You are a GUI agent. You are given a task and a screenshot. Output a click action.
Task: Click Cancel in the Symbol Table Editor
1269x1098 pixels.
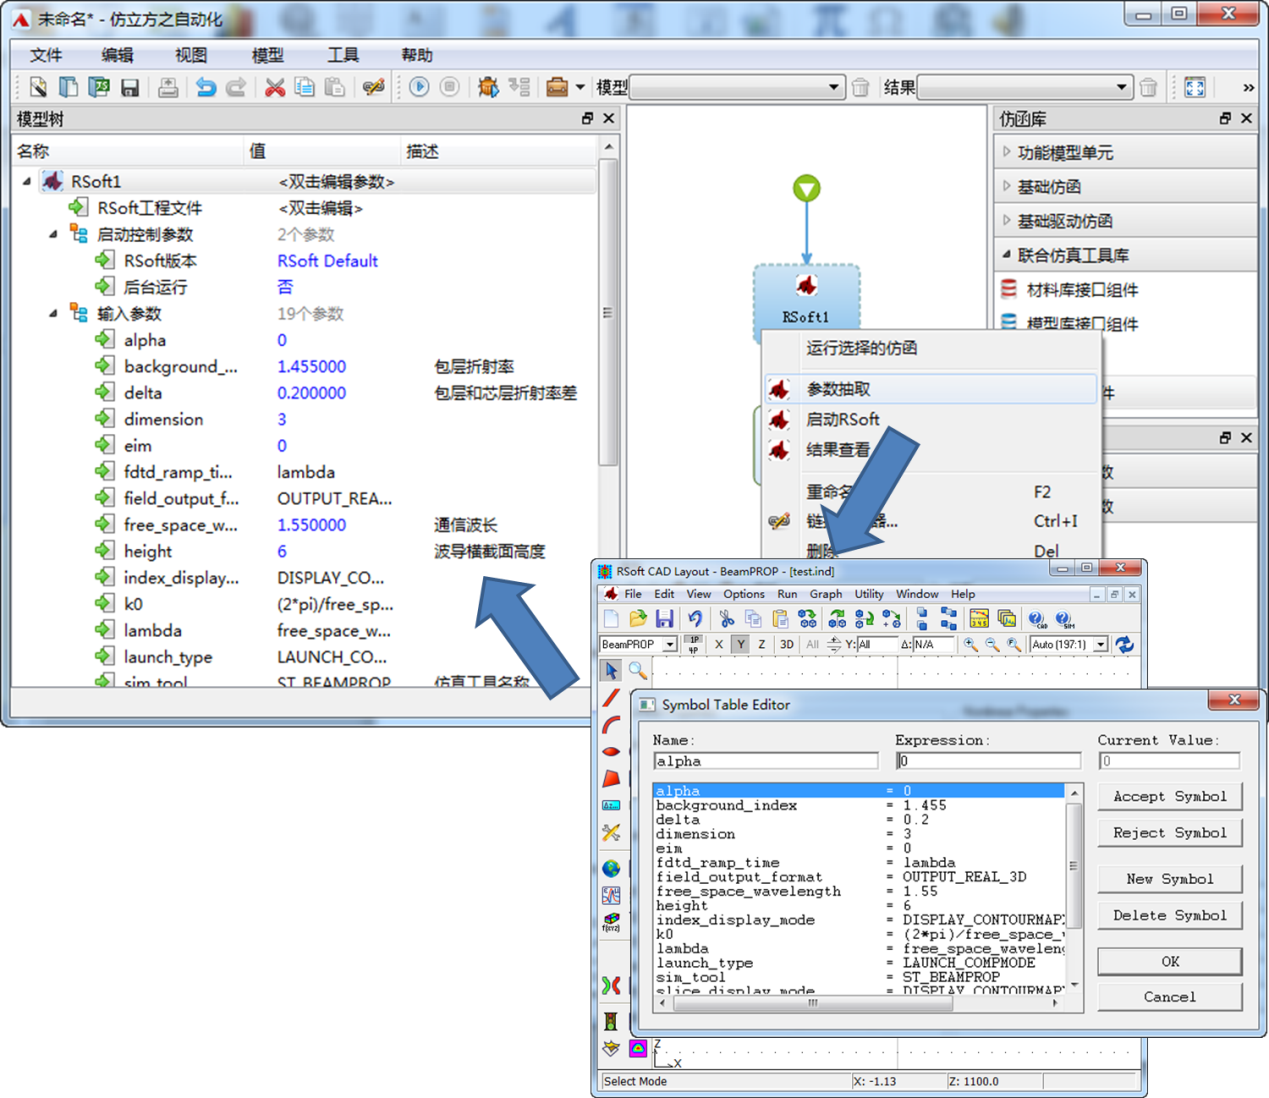pos(1170,997)
